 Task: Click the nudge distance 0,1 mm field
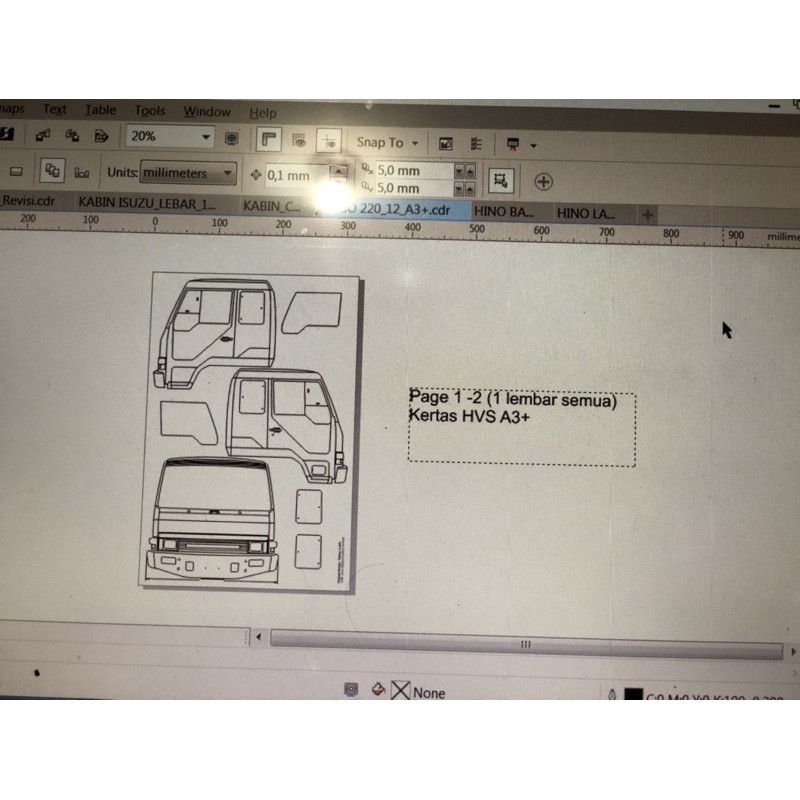[294, 175]
